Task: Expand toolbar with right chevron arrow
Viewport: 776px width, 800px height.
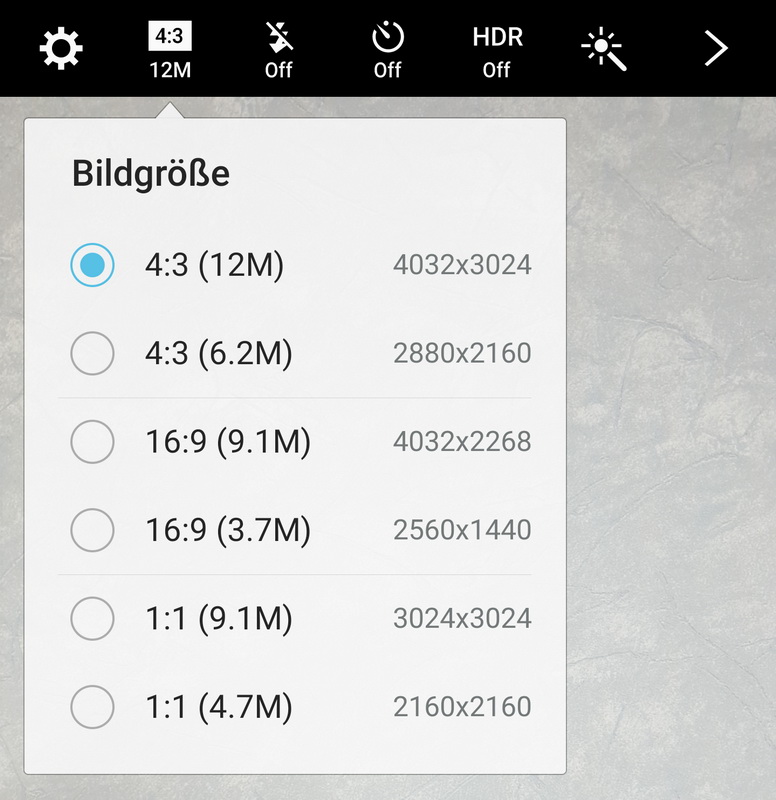Action: pyautogui.click(x=715, y=48)
